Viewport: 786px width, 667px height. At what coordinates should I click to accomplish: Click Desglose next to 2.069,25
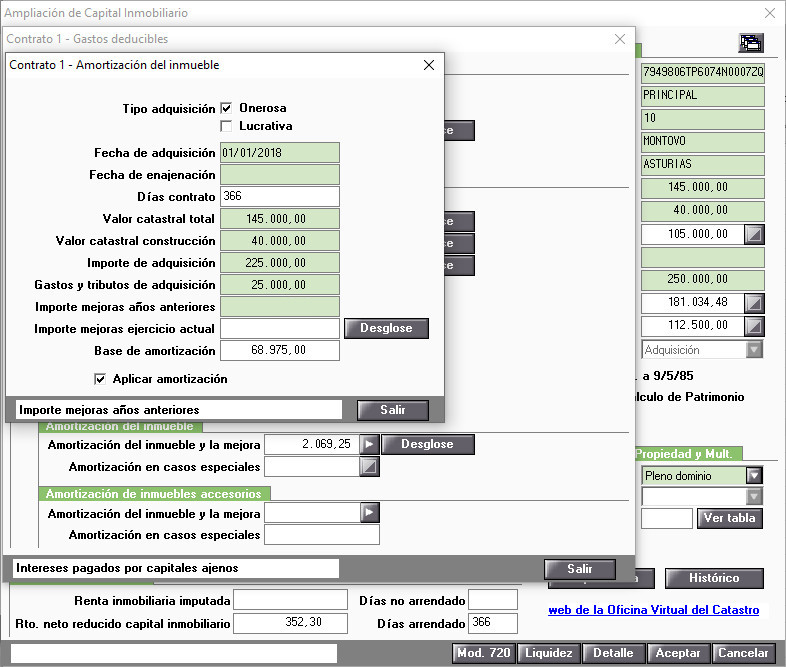(428, 444)
